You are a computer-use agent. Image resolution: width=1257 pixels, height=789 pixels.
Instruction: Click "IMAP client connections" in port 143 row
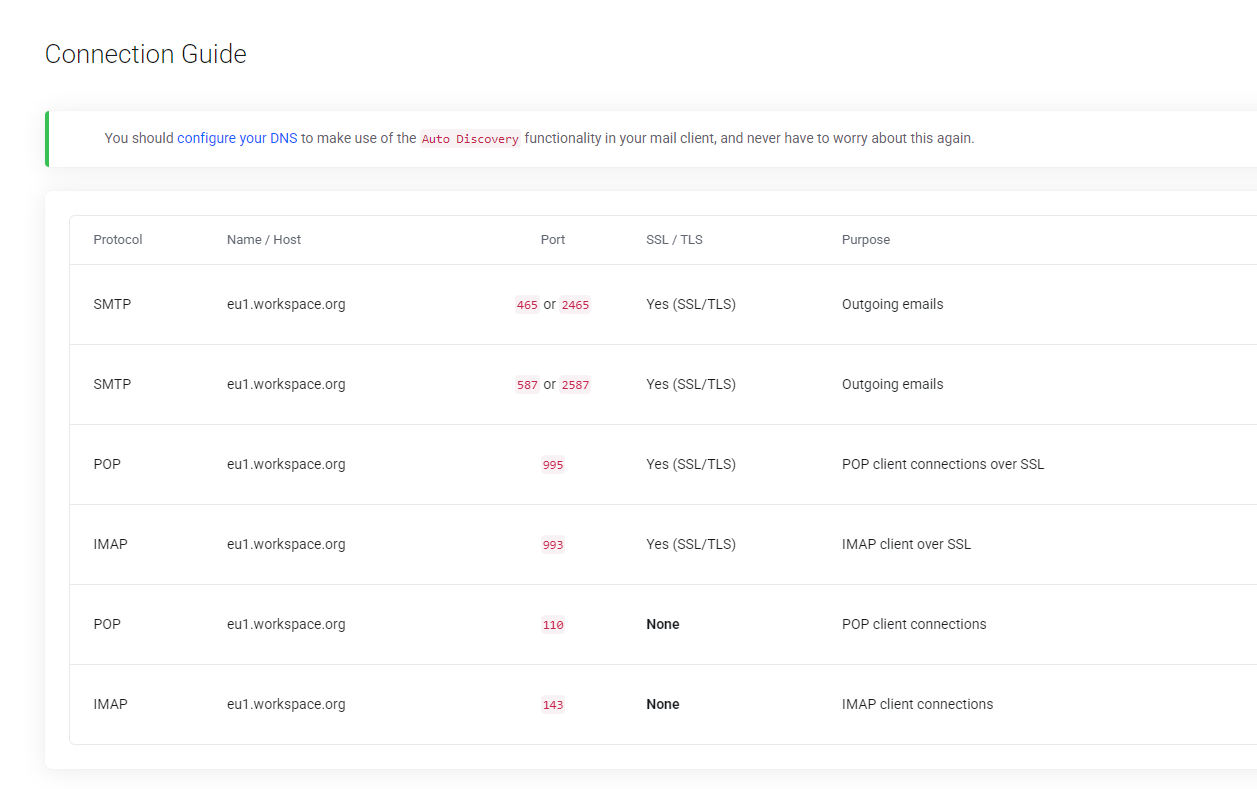(918, 704)
